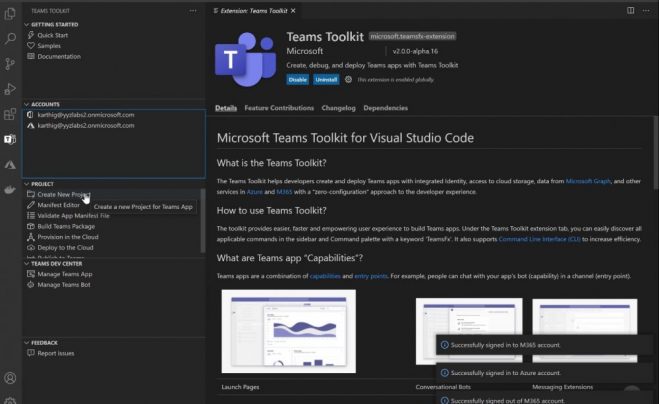The image size is (659, 404).
Task: Switch to the Dependencies tab
Action: tap(385, 108)
